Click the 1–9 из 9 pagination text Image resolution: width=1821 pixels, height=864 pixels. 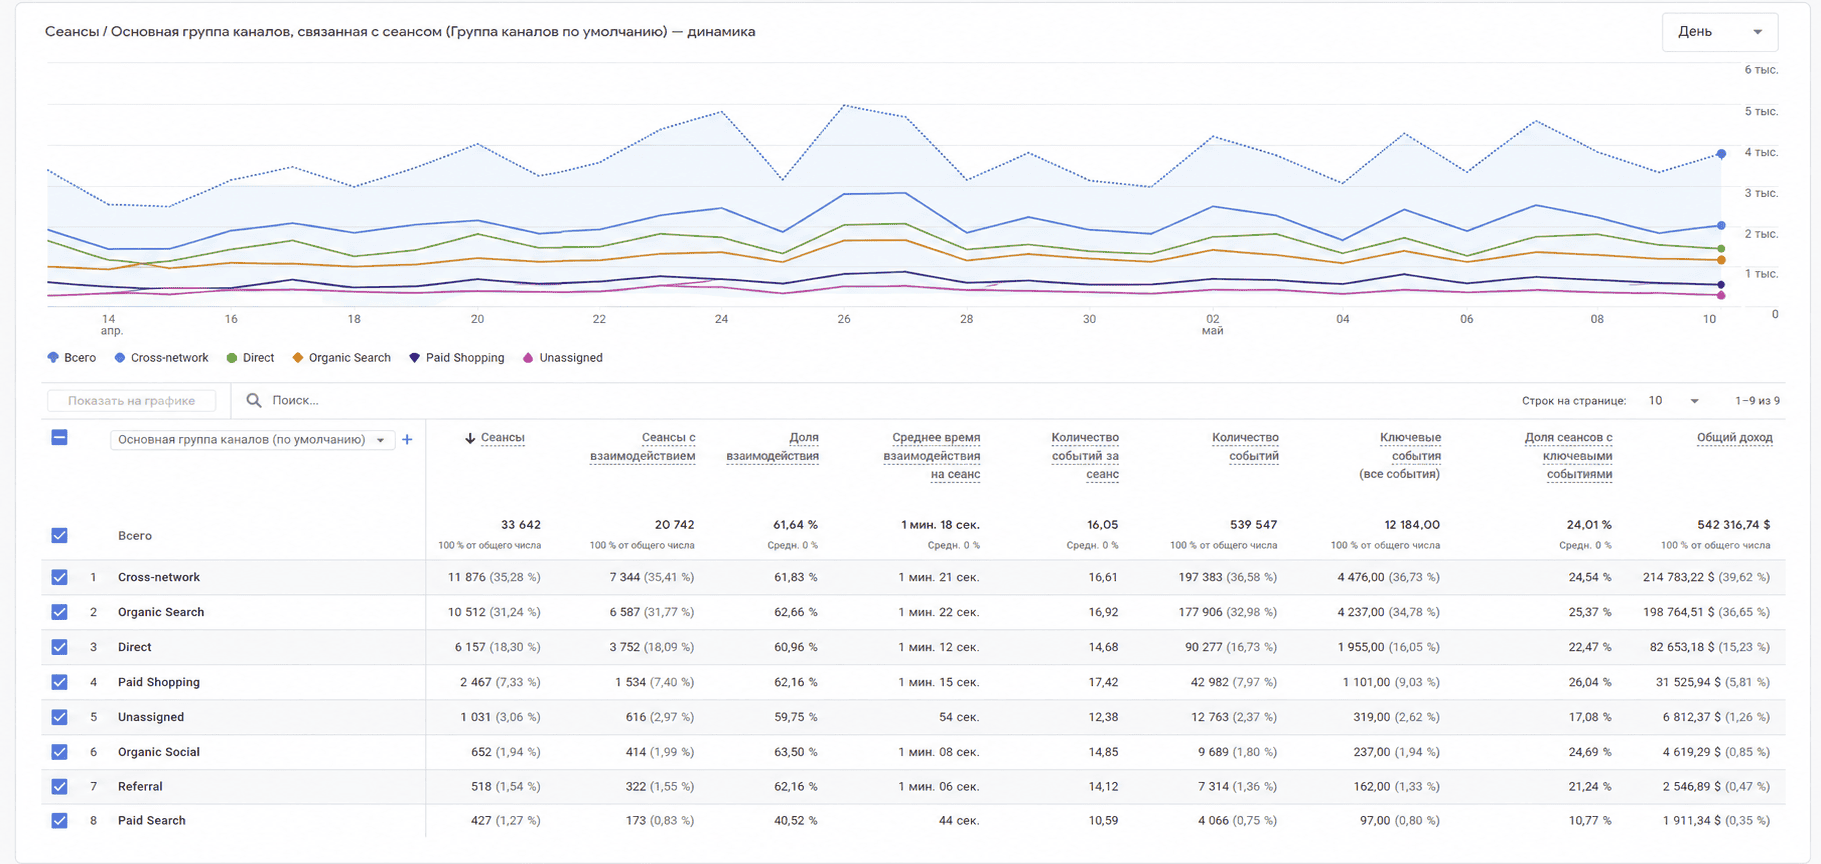[x=1758, y=401]
